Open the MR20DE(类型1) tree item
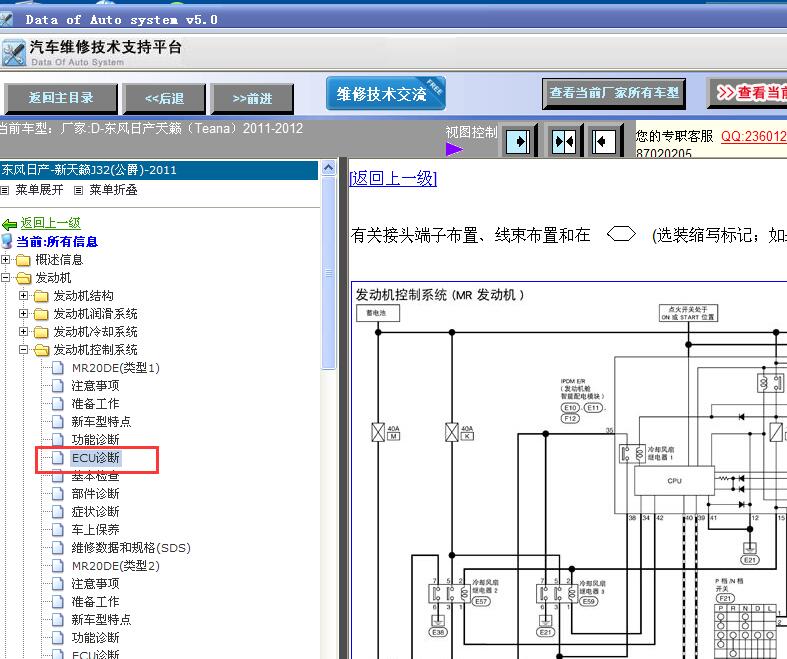This screenshot has width=787, height=659. tap(115, 368)
